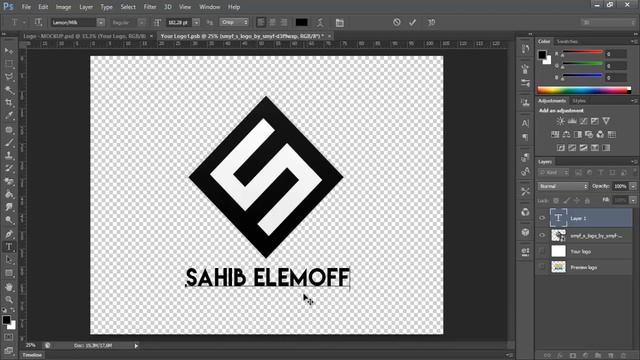
Task: Select the Rectangular Marquee tool
Action: (9, 64)
